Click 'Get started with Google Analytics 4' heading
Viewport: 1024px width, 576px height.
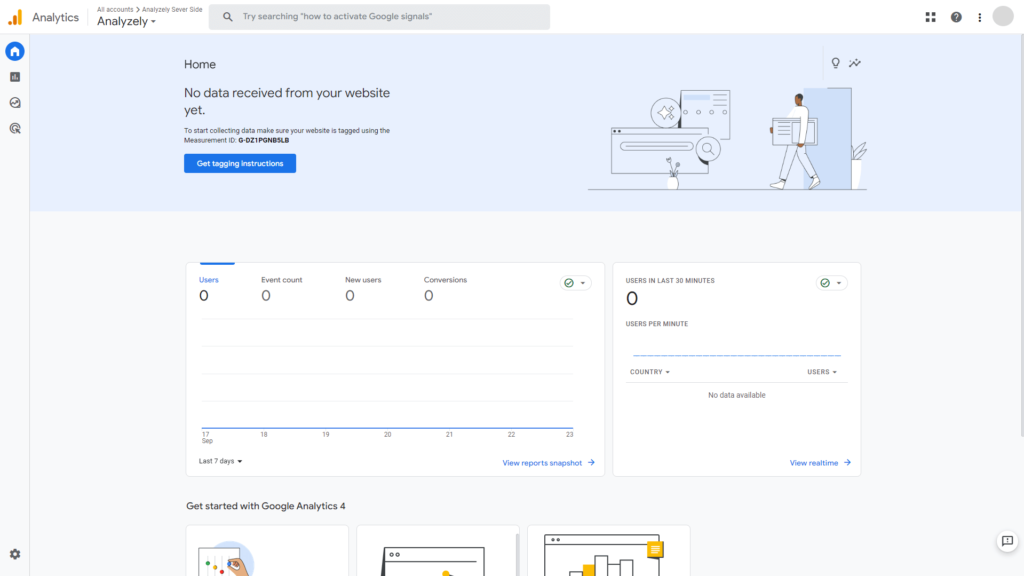(x=266, y=506)
